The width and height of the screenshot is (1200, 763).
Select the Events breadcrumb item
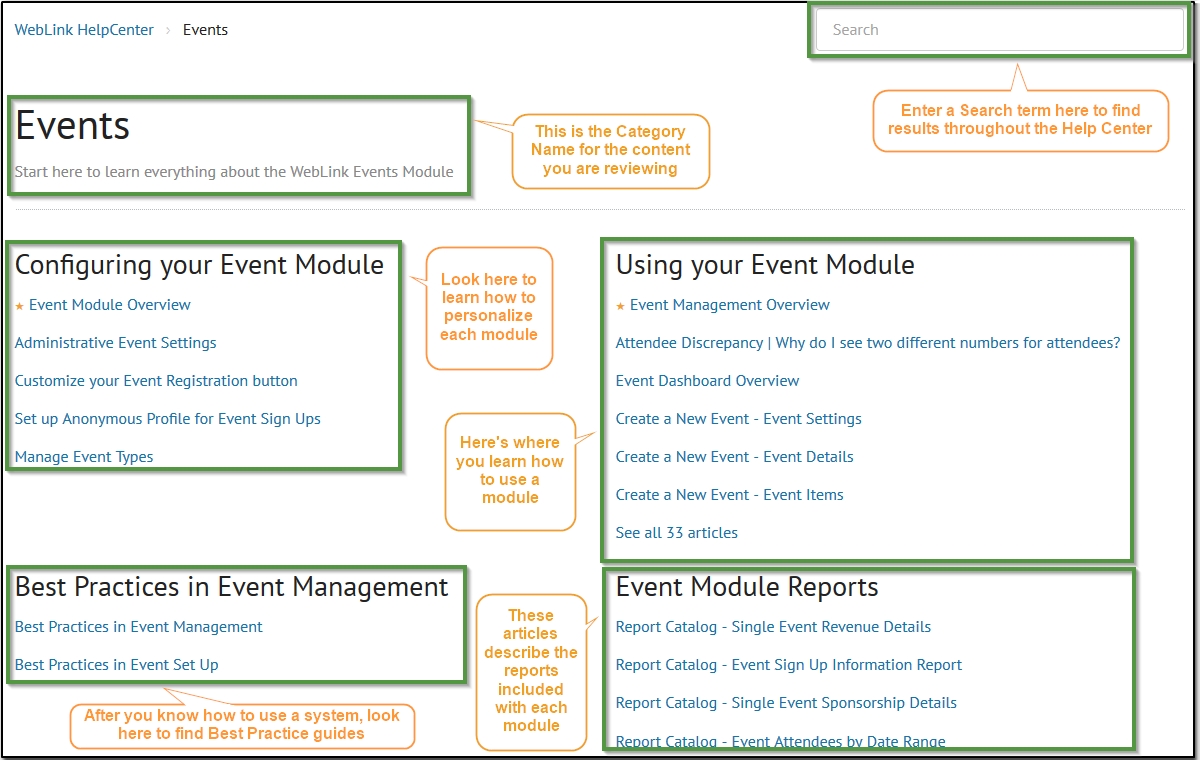click(205, 30)
